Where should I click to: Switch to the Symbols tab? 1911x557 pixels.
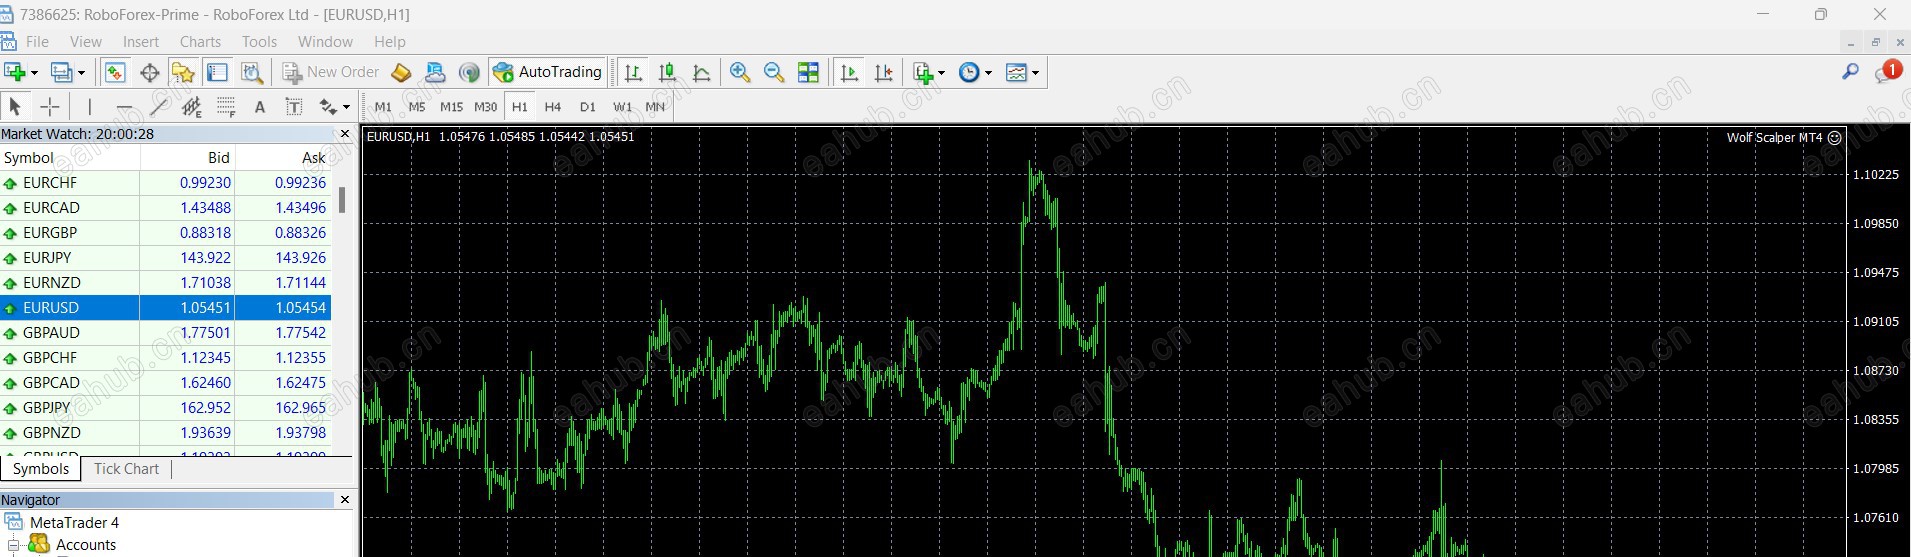coord(41,469)
